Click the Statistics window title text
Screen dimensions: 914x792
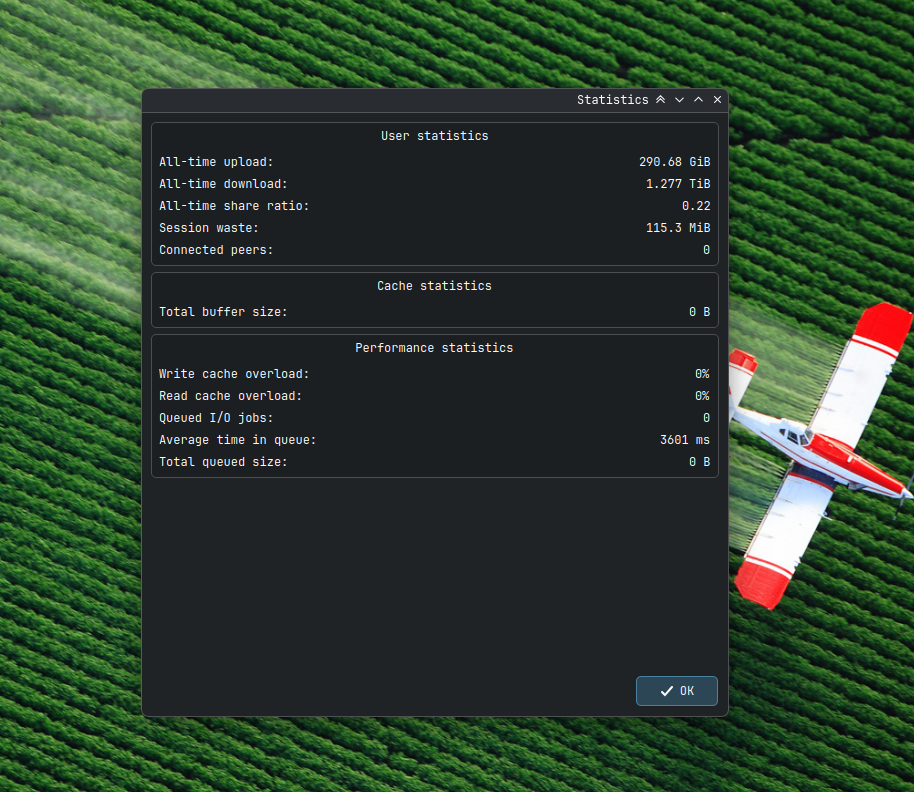pyautogui.click(x=613, y=100)
